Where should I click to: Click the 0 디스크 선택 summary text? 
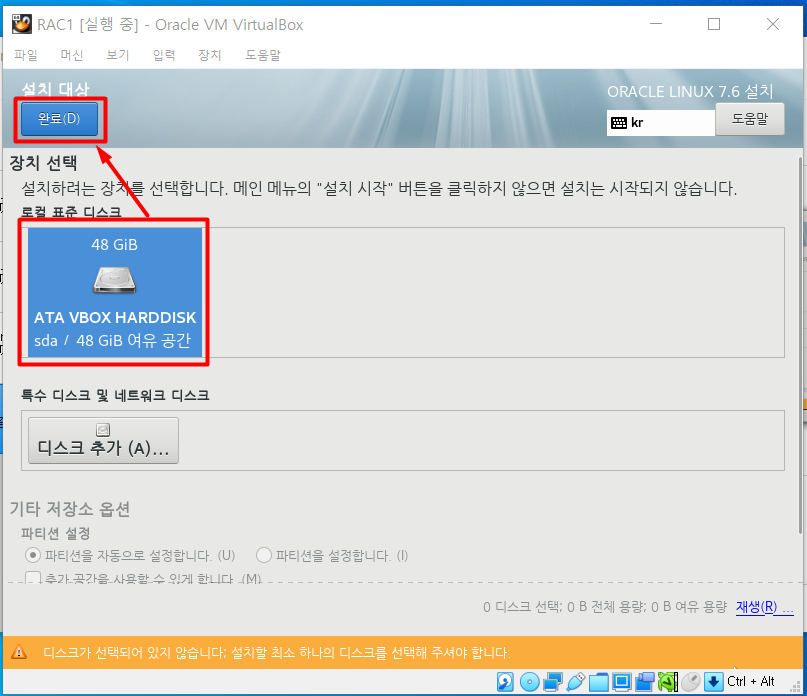coord(605,607)
